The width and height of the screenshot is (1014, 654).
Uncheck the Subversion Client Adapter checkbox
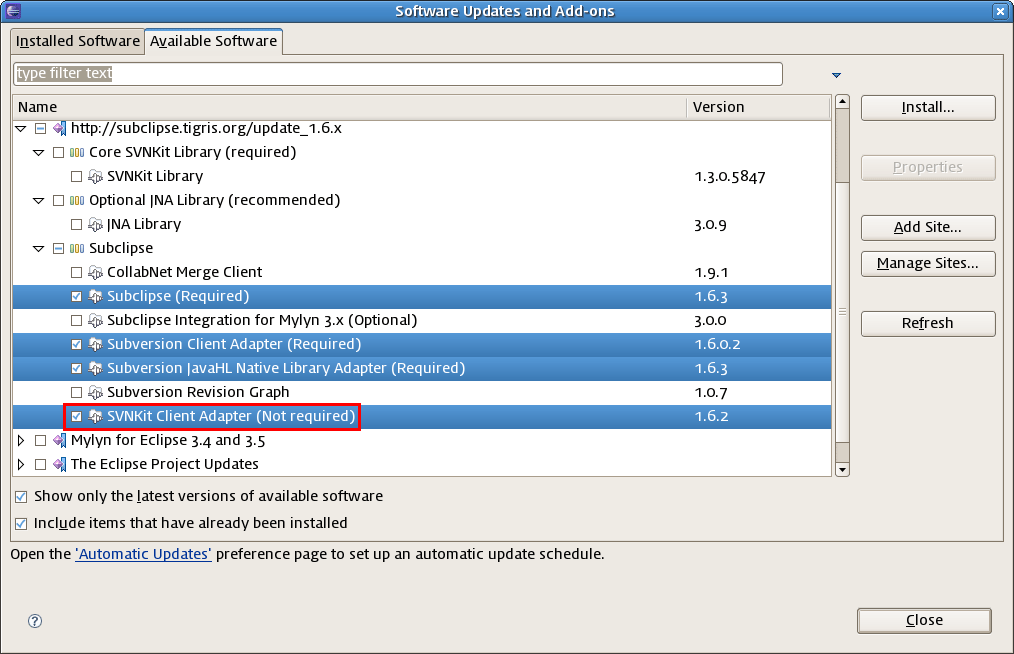click(x=76, y=344)
